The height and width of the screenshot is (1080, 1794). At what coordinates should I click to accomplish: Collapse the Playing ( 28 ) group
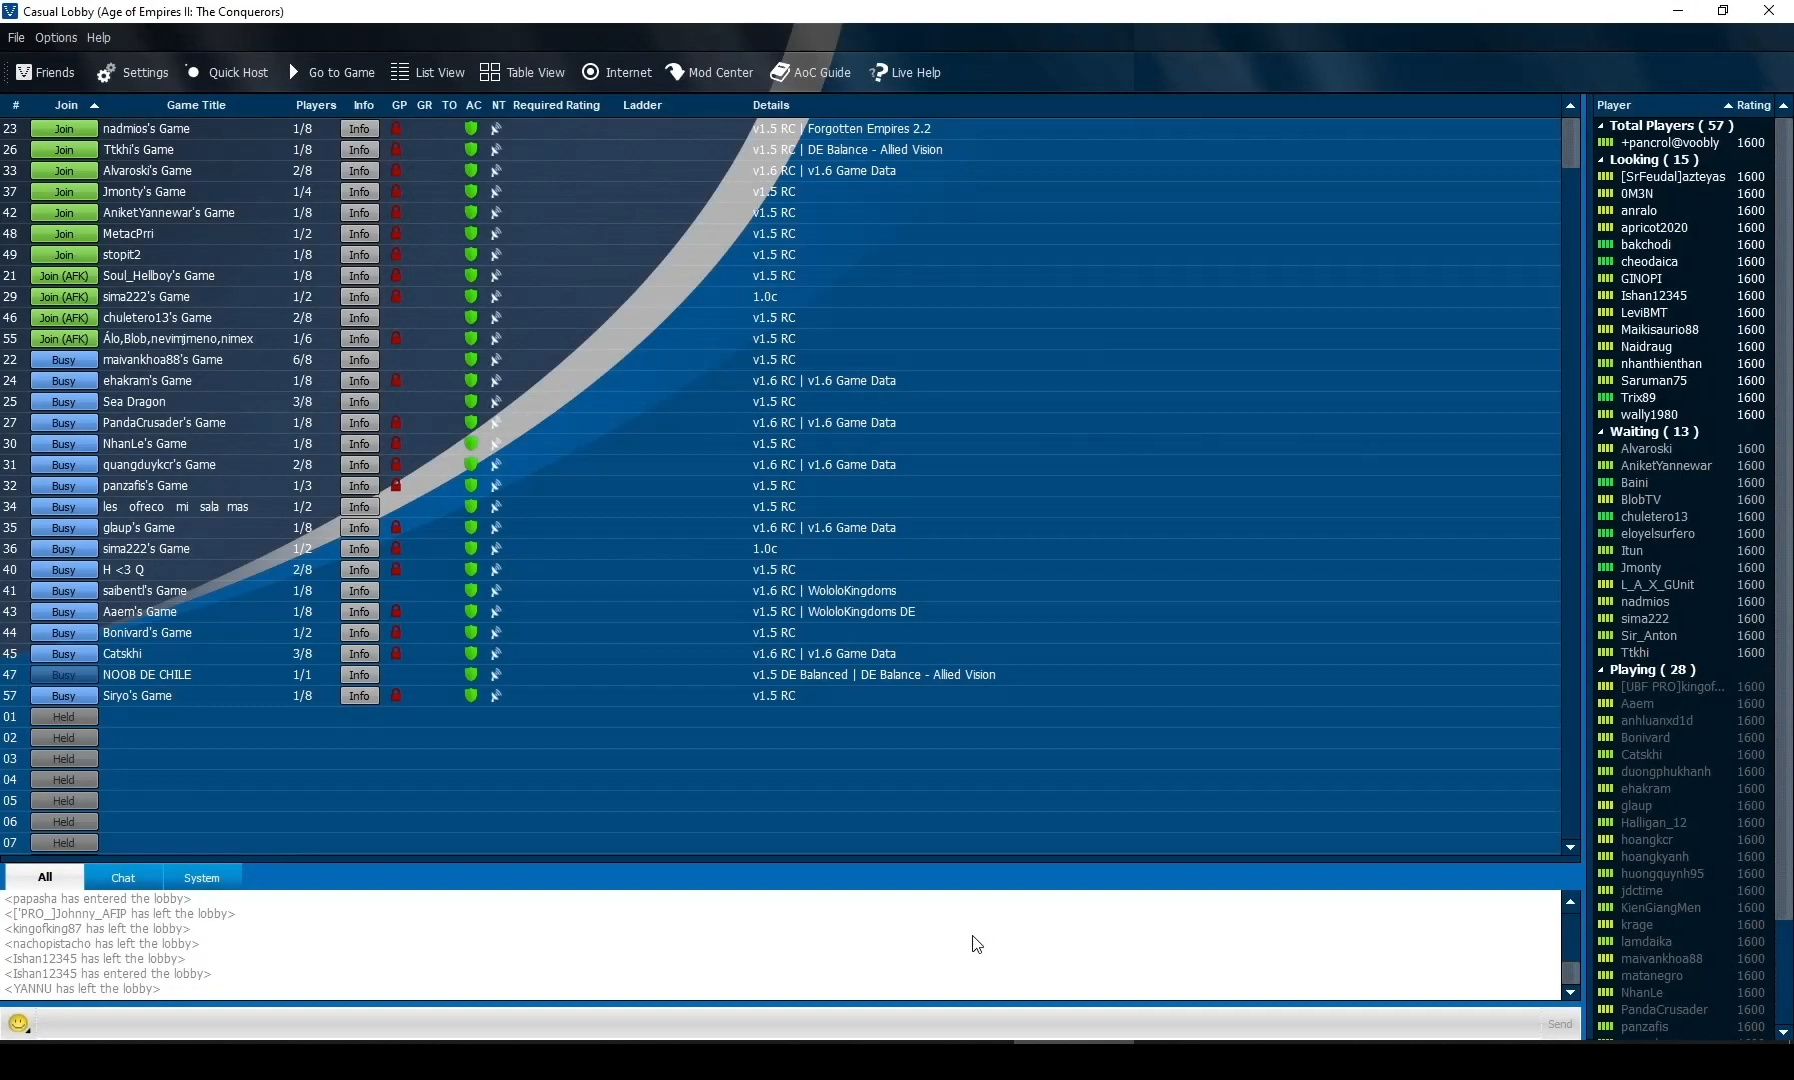pyautogui.click(x=1601, y=670)
